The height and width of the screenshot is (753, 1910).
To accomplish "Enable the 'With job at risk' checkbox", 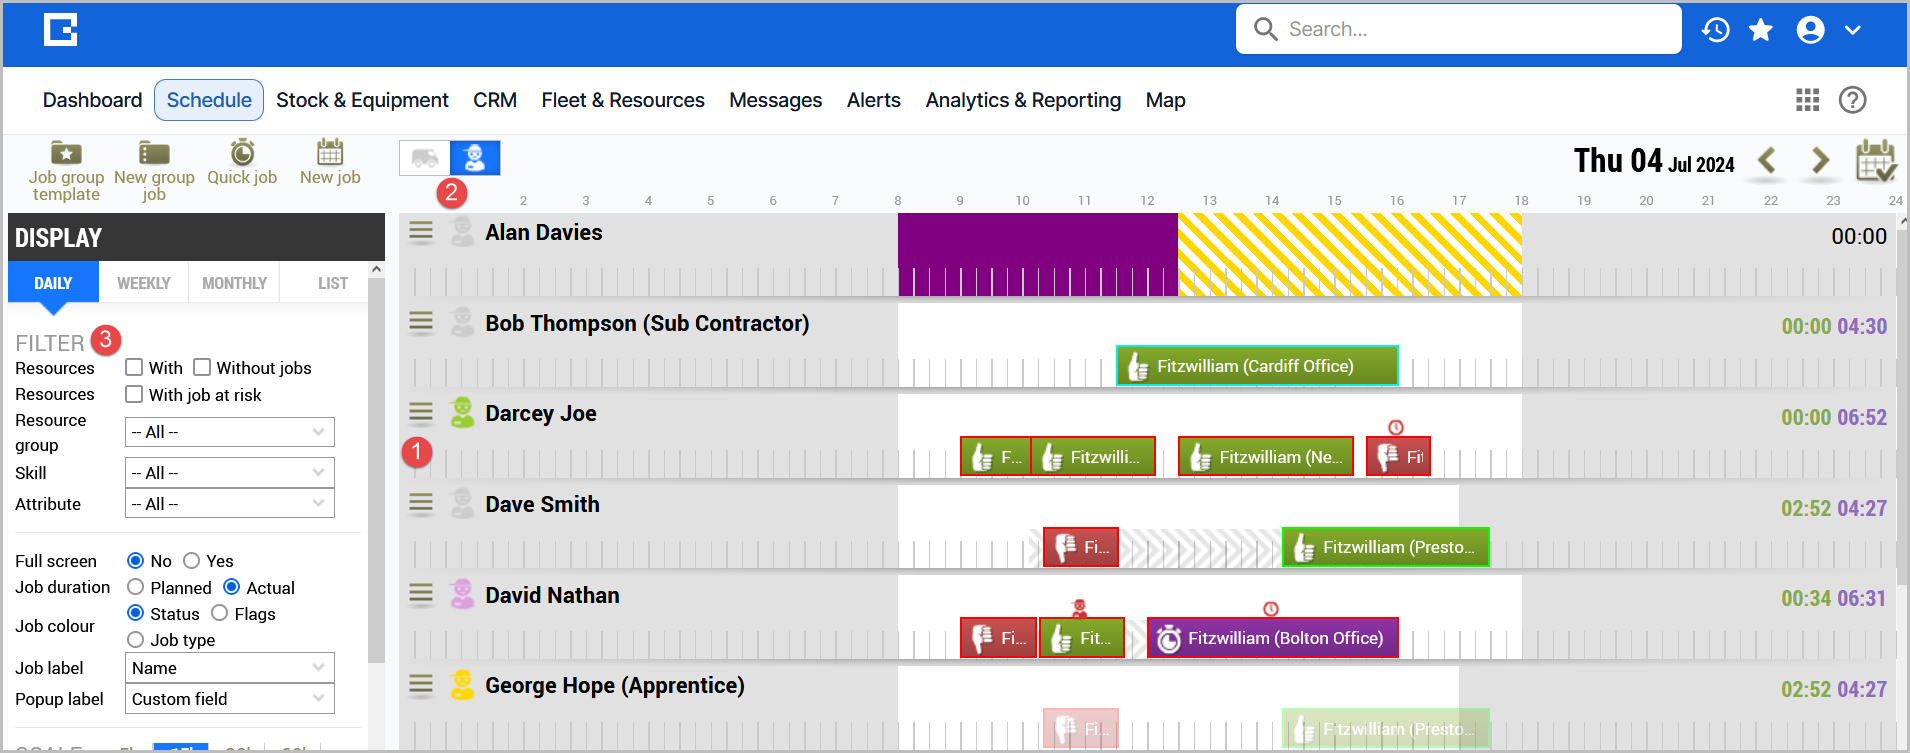I will (x=134, y=394).
